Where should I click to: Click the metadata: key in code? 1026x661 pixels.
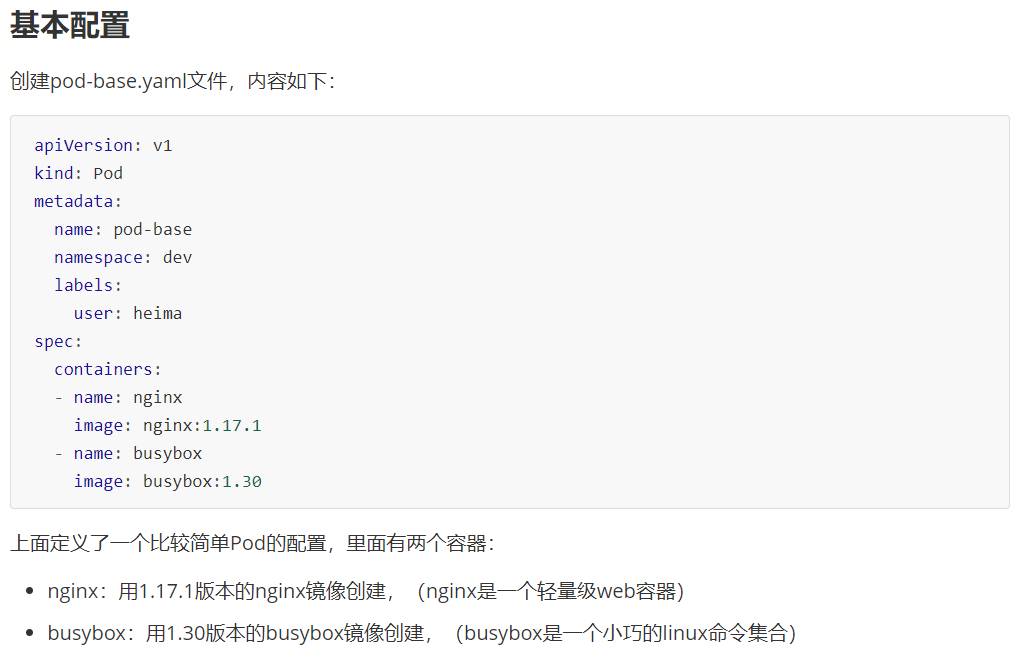[78, 202]
